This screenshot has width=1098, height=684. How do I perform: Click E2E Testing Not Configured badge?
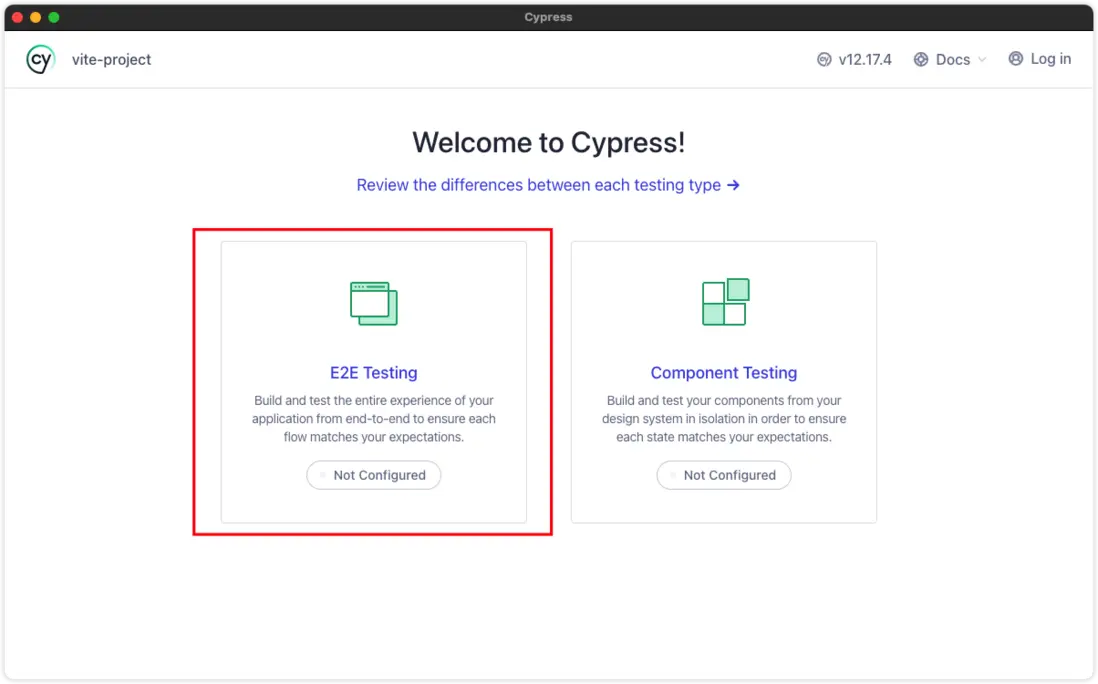[x=374, y=475]
